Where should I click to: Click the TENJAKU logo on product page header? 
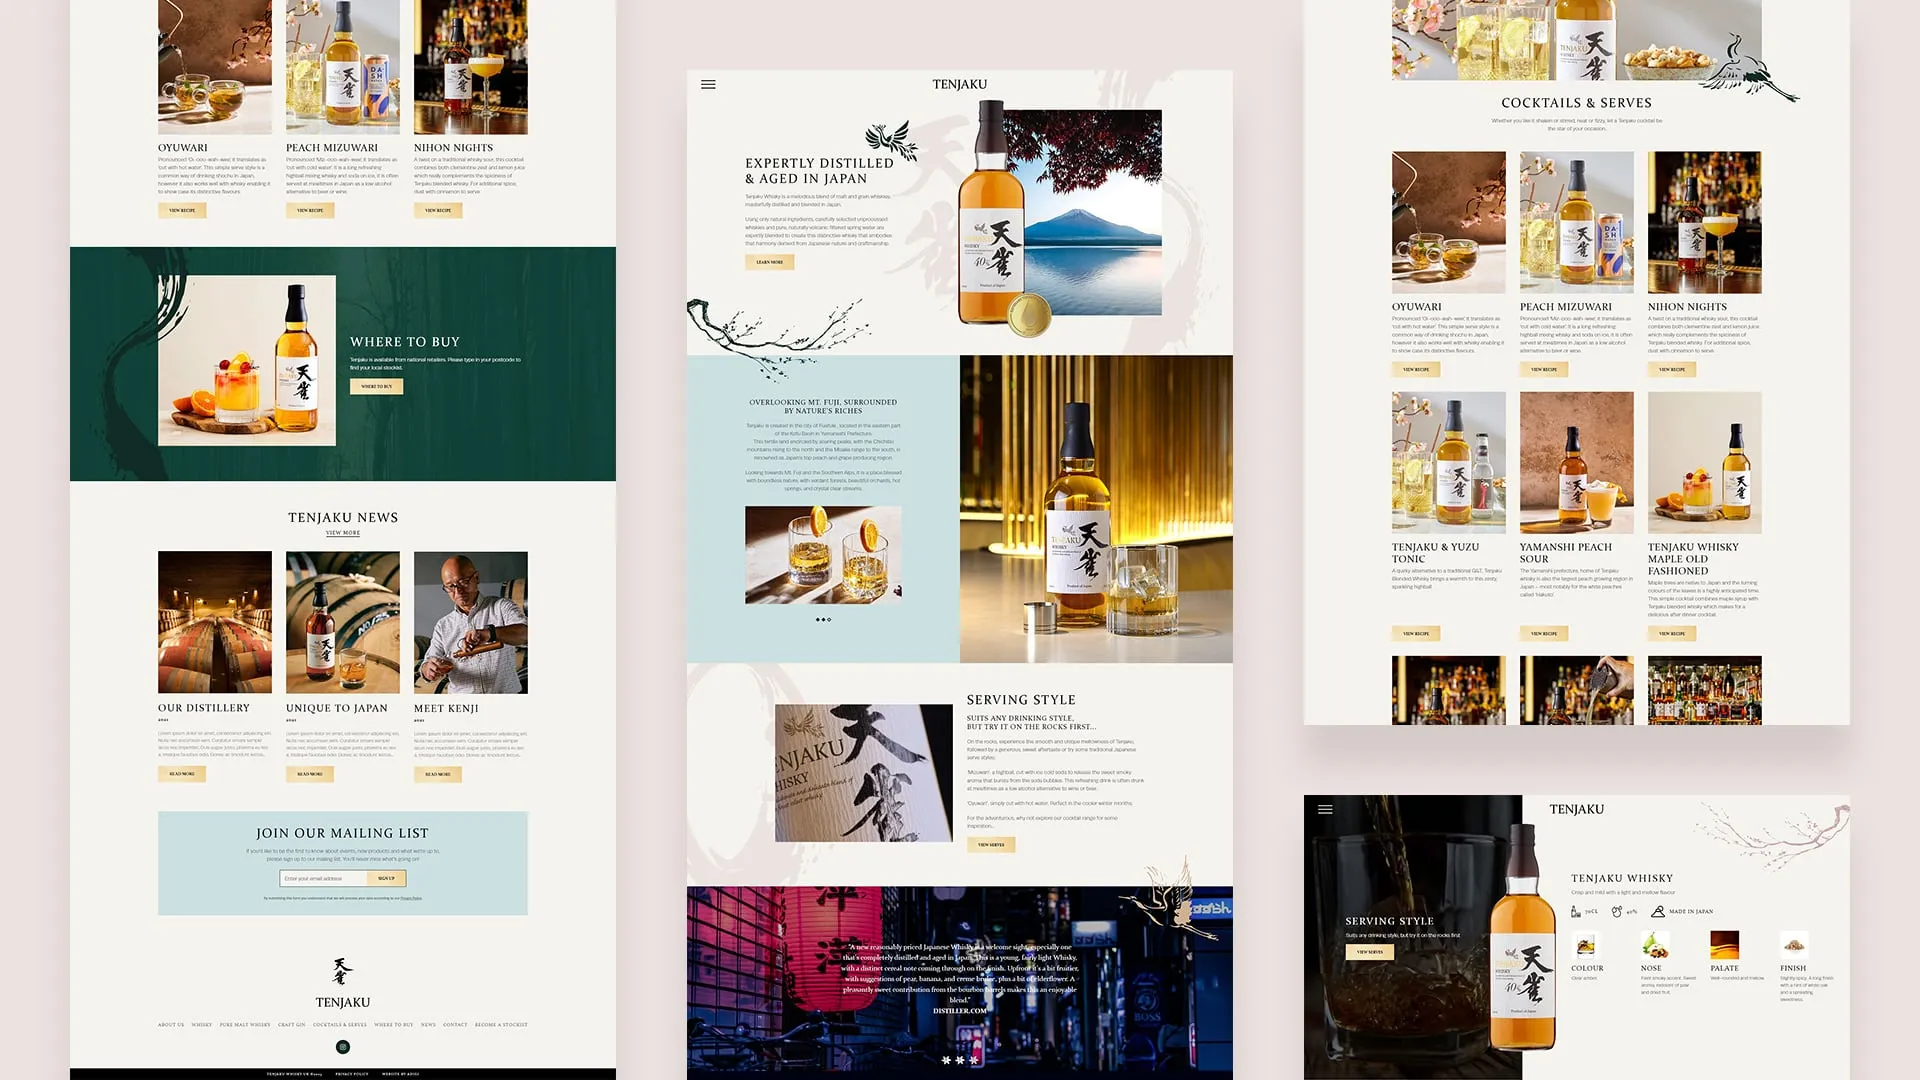(x=1577, y=810)
